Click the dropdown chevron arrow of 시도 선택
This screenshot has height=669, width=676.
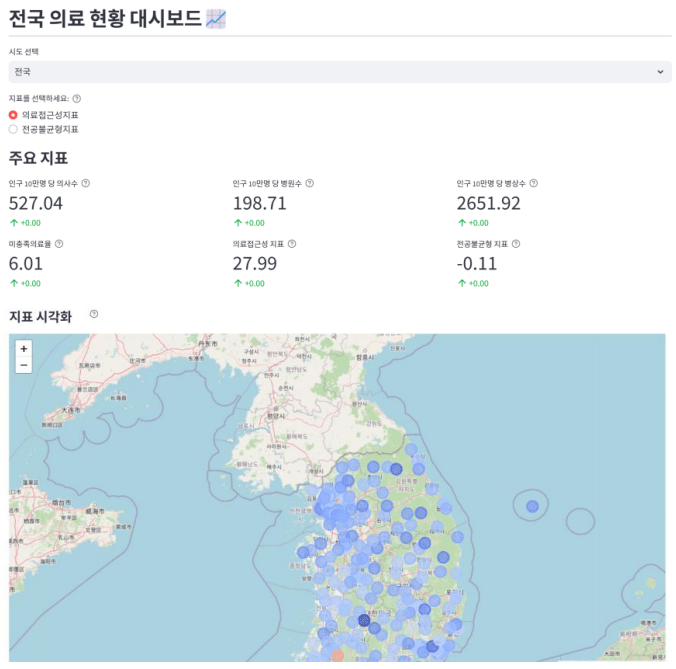coord(659,72)
